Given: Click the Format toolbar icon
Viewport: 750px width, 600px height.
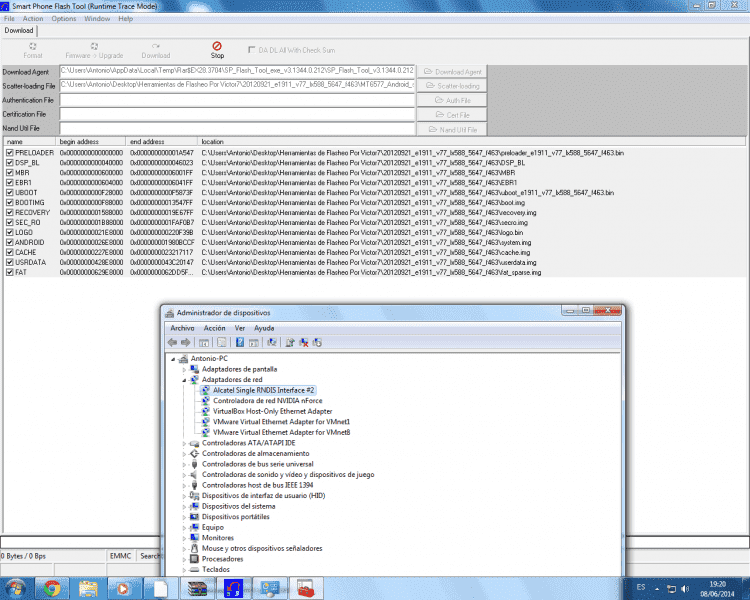Looking at the screenshot, I should click(33, 46).
